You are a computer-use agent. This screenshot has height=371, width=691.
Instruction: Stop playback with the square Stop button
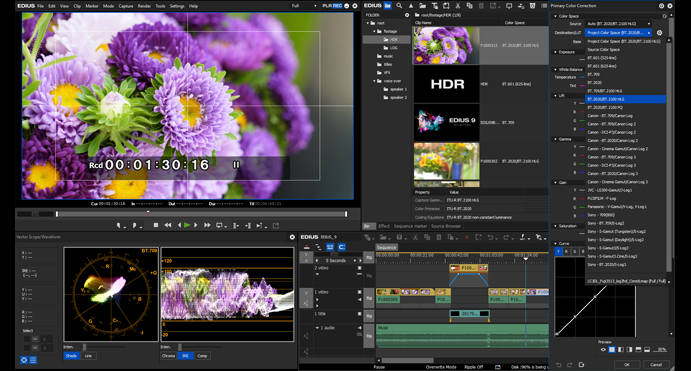click(x=156, y=225)
